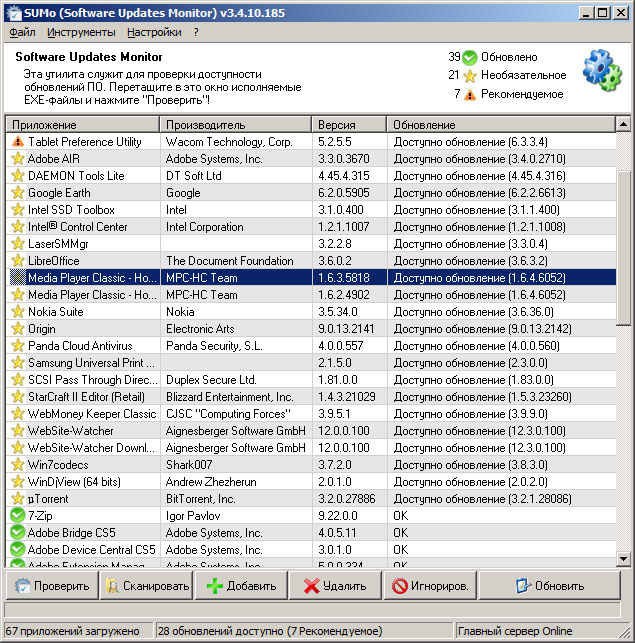Click star icon beside LibreOffice
The image size is (635, 643).
point(18,261)
